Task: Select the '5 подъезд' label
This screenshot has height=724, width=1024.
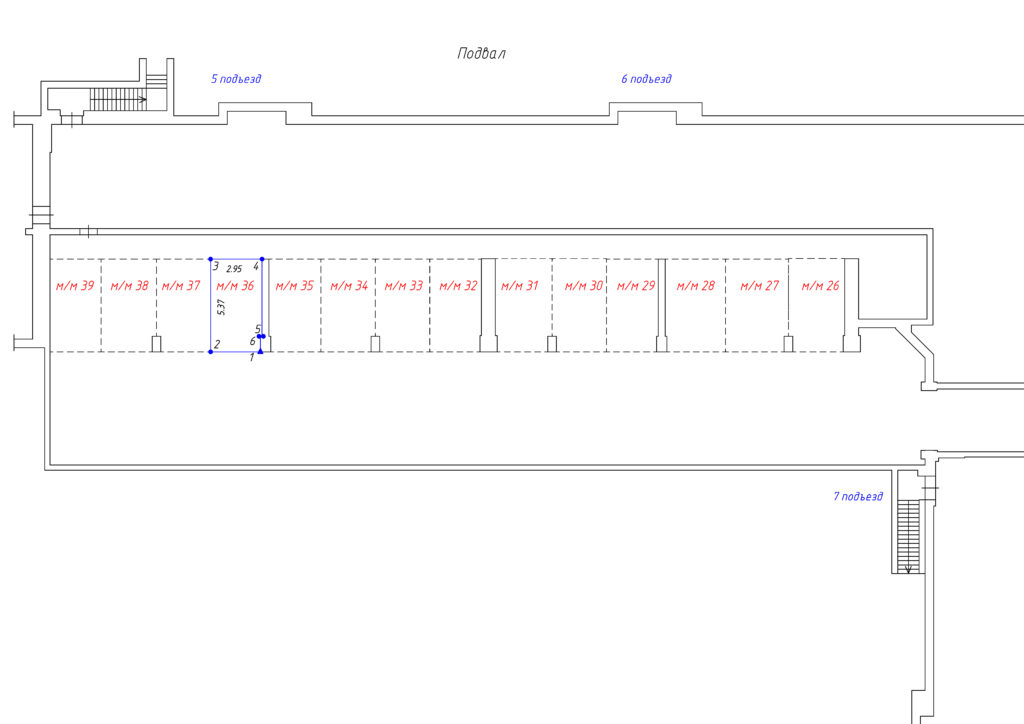Action: pyautogui.click(x=236, y=79)
